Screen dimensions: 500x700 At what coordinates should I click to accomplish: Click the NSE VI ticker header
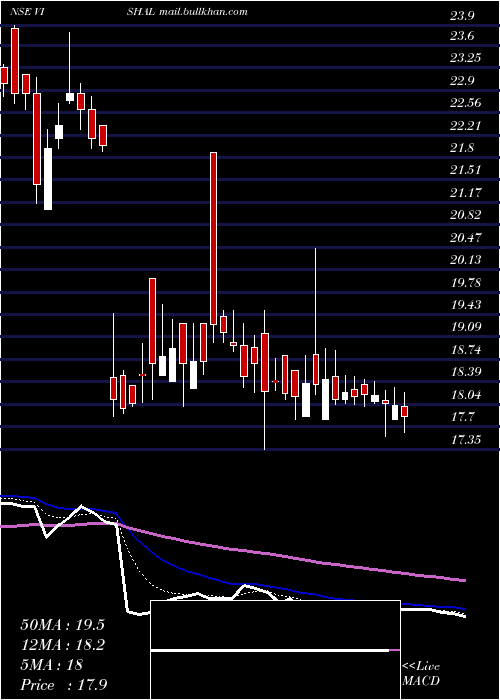27,12
